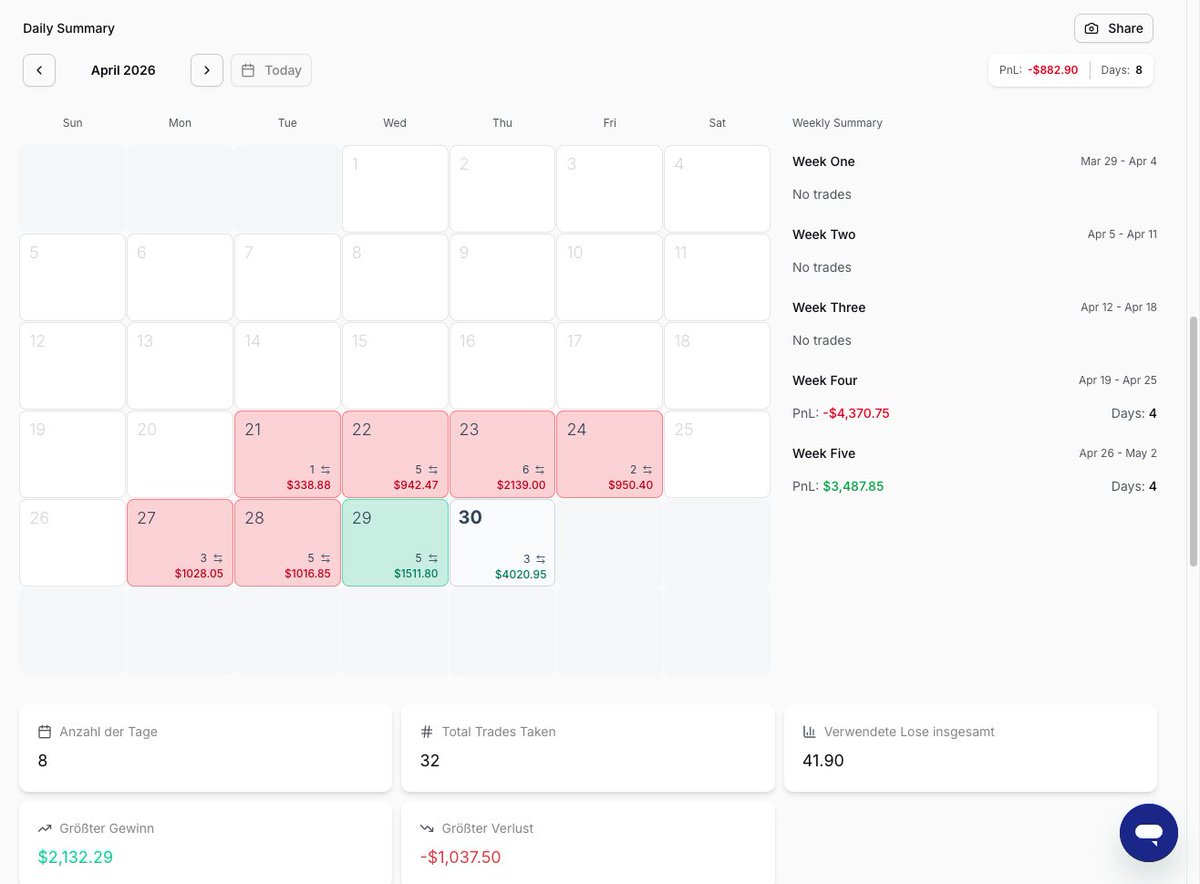Click the trades icon on April 28

pos(325,559)
